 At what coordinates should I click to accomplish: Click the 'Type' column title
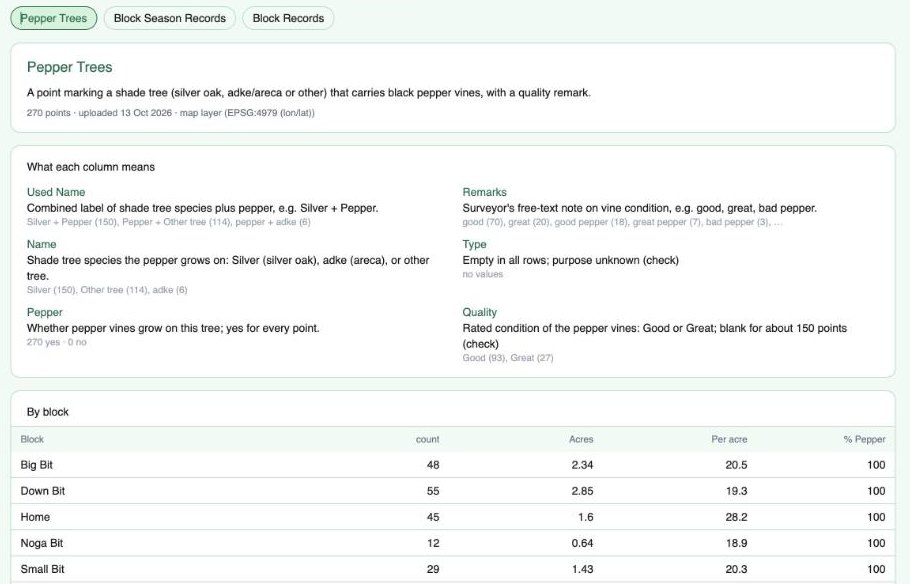[474, 244]
